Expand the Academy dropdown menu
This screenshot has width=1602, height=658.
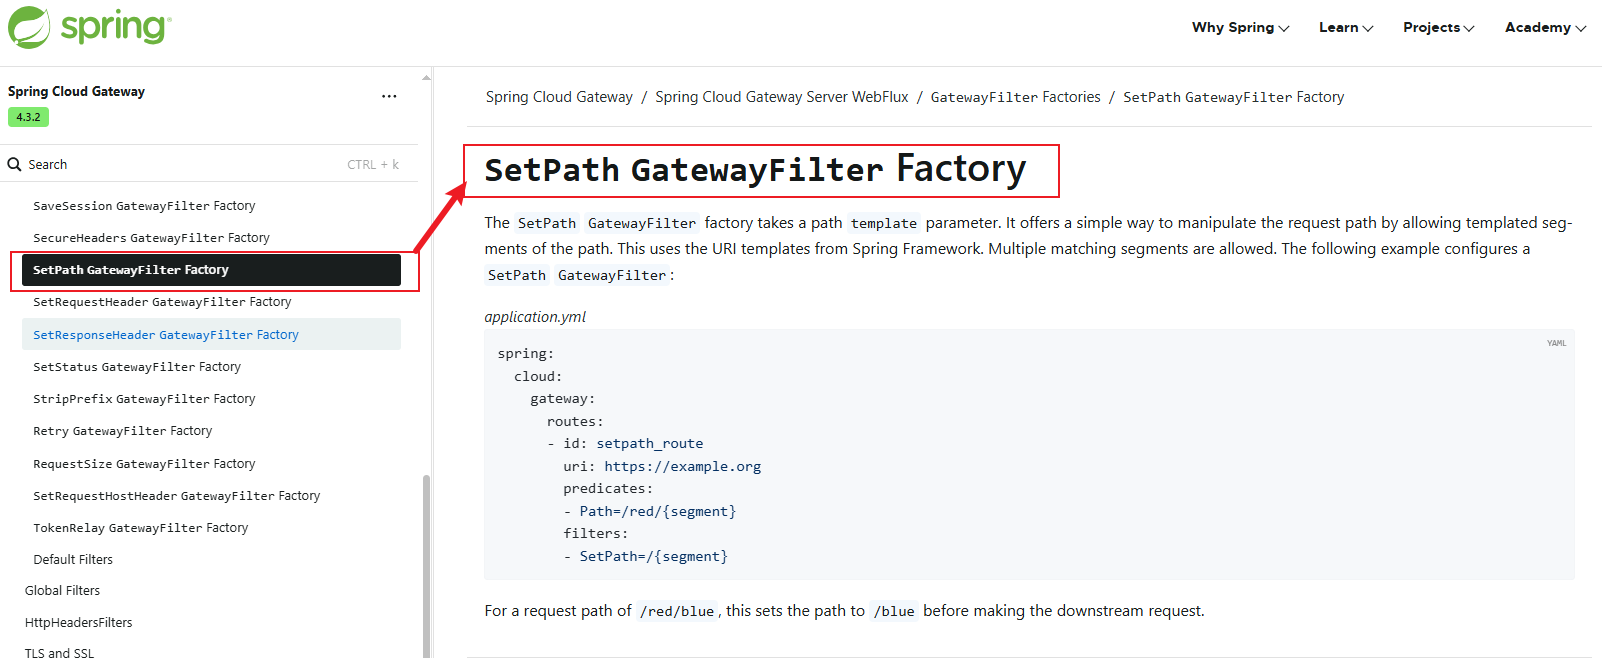(x=1545, y=27)
